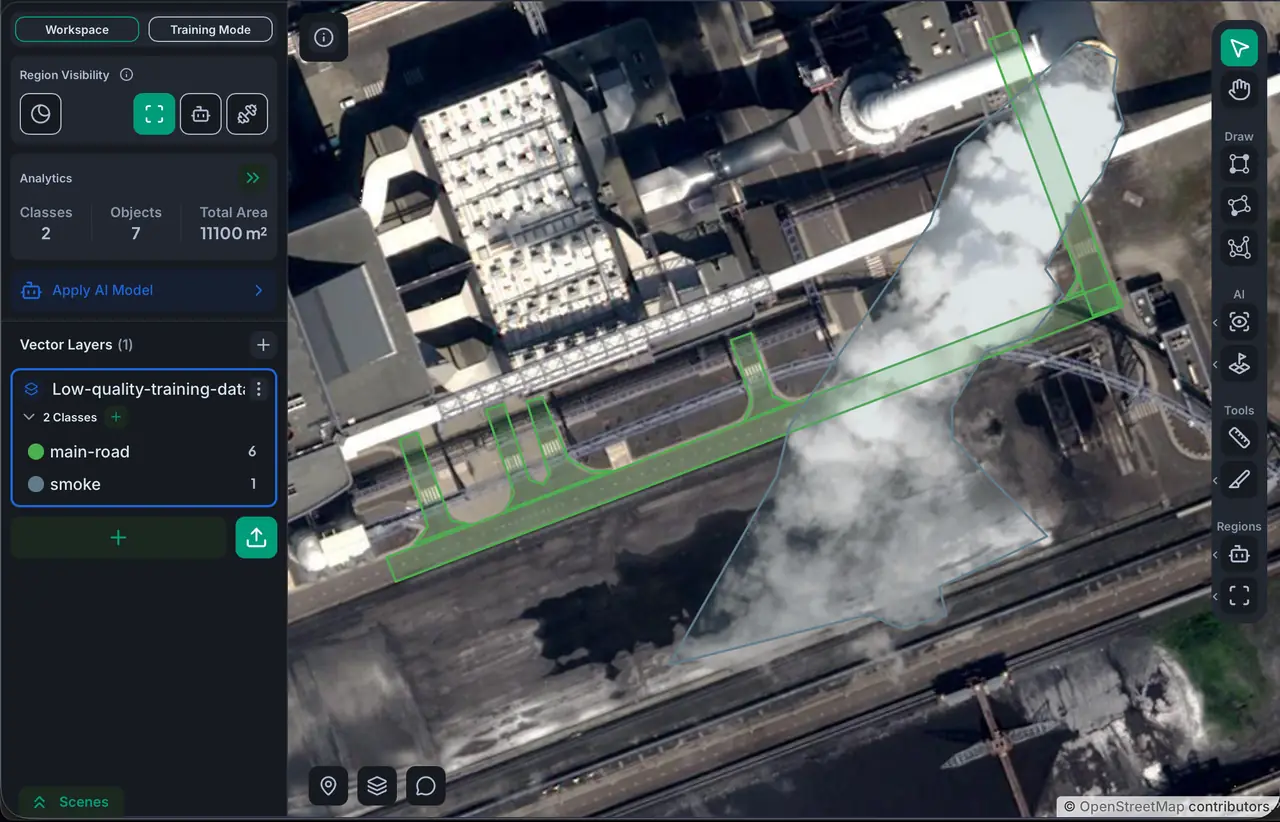The image size is (1280, 822).
Task: Select the Low-quality-training-data layer name
Action: coord(148,389)
